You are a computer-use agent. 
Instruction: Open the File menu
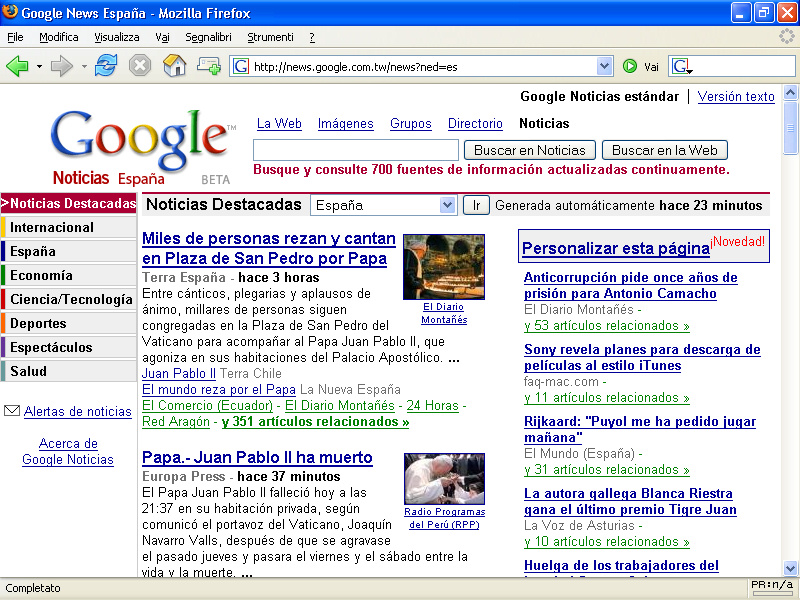pyautogui.click(x=15, y=37)
